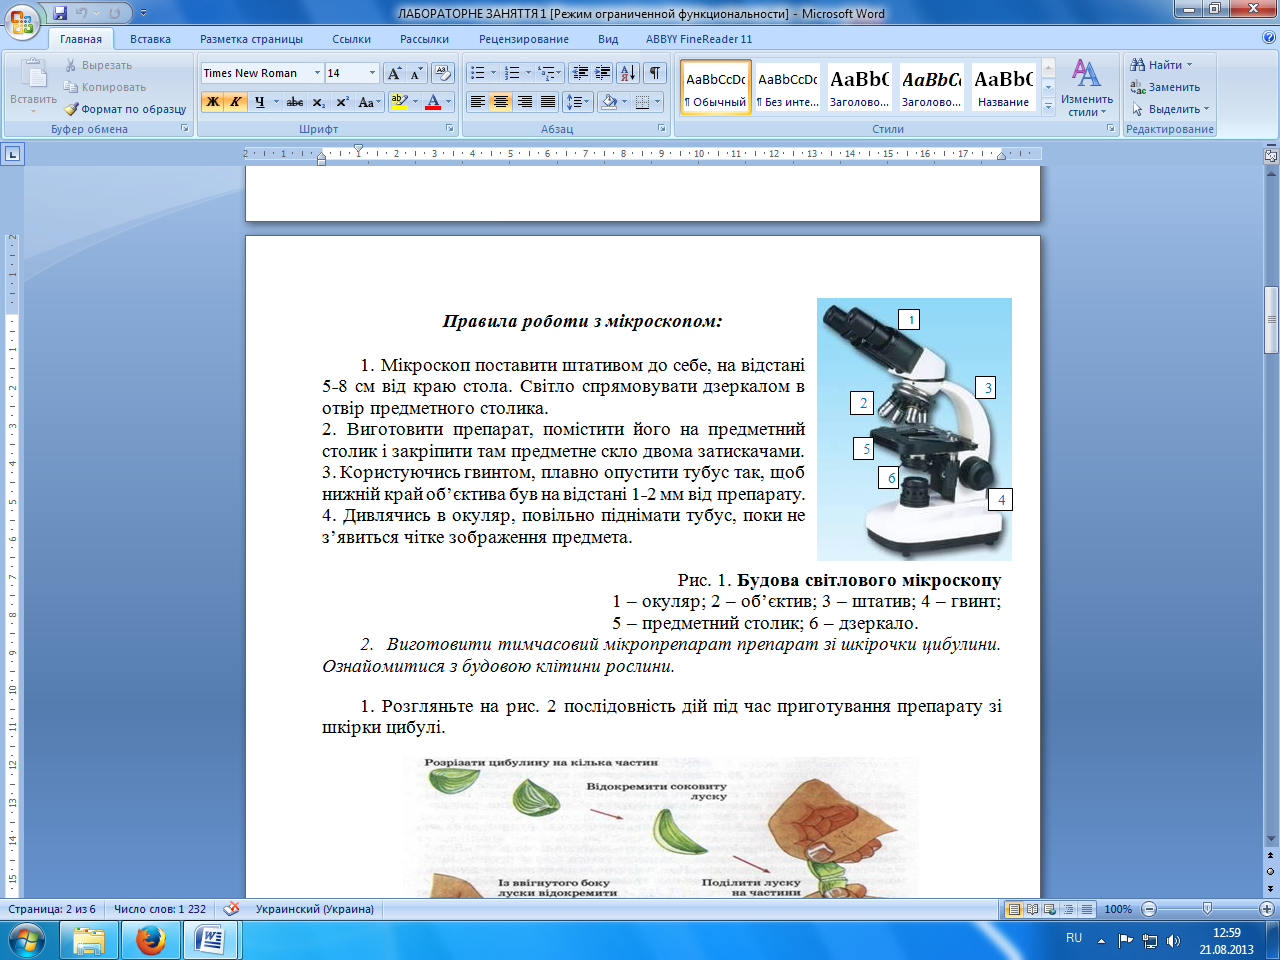Toggle Underline (Ч) formatting
Image resolution: width=1280 pixels, height=960 pixels.
[259, 102]
